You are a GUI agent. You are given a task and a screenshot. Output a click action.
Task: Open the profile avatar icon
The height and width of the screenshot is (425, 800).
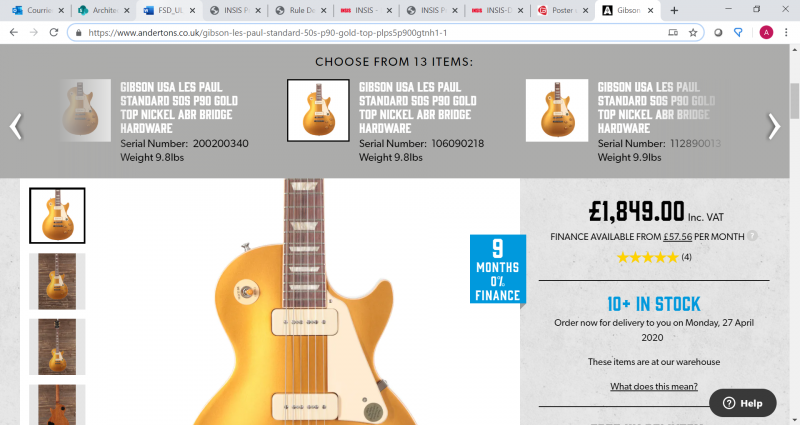(766, 32)
